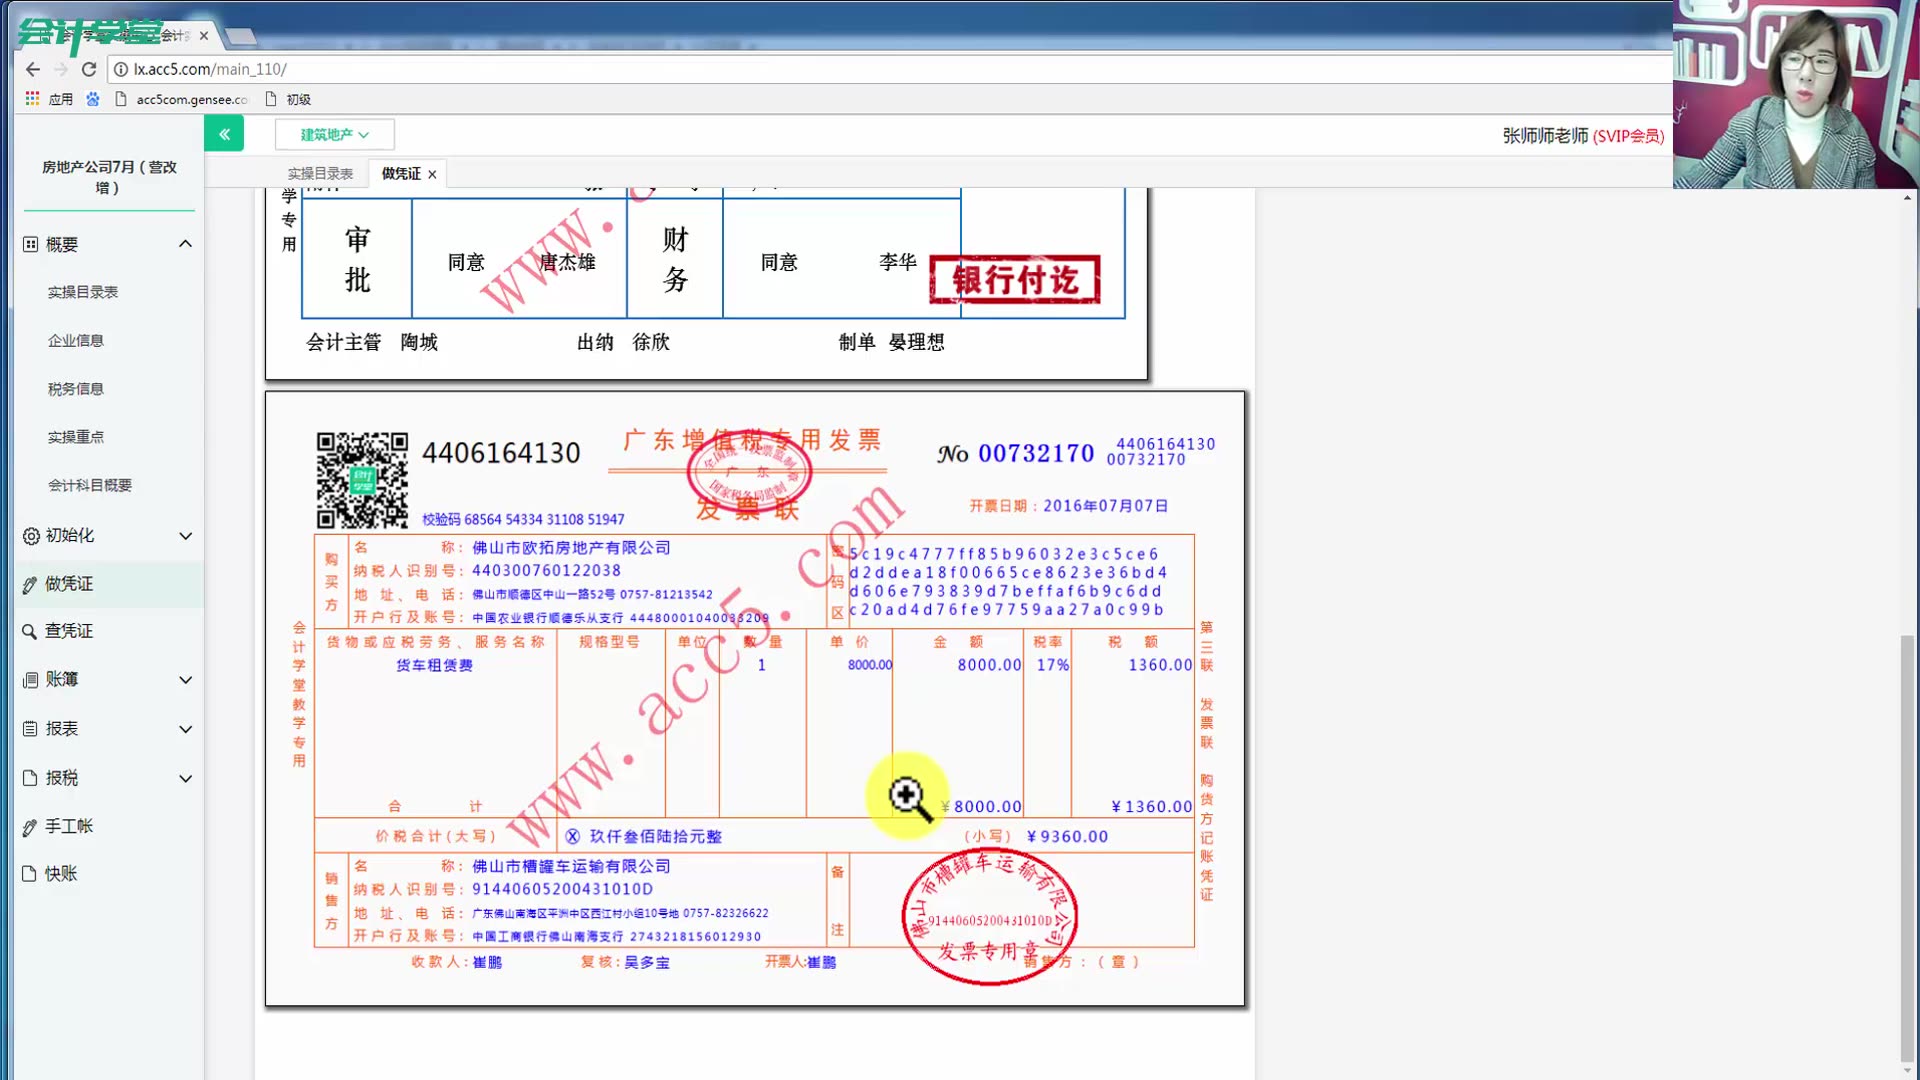The image size is (1920, 1080).
Task: Close the 做凭证 tab
Action: (x=432, y=173)
